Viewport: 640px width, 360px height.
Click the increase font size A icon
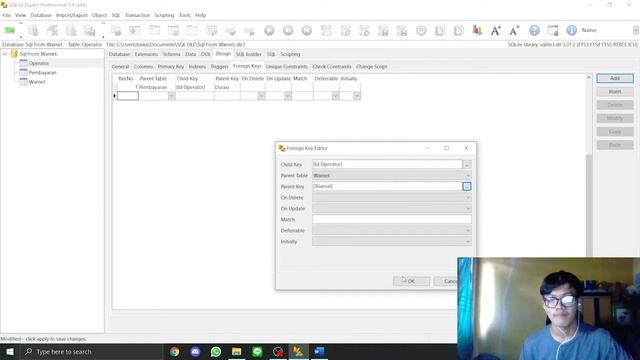(x=496, y=30)
